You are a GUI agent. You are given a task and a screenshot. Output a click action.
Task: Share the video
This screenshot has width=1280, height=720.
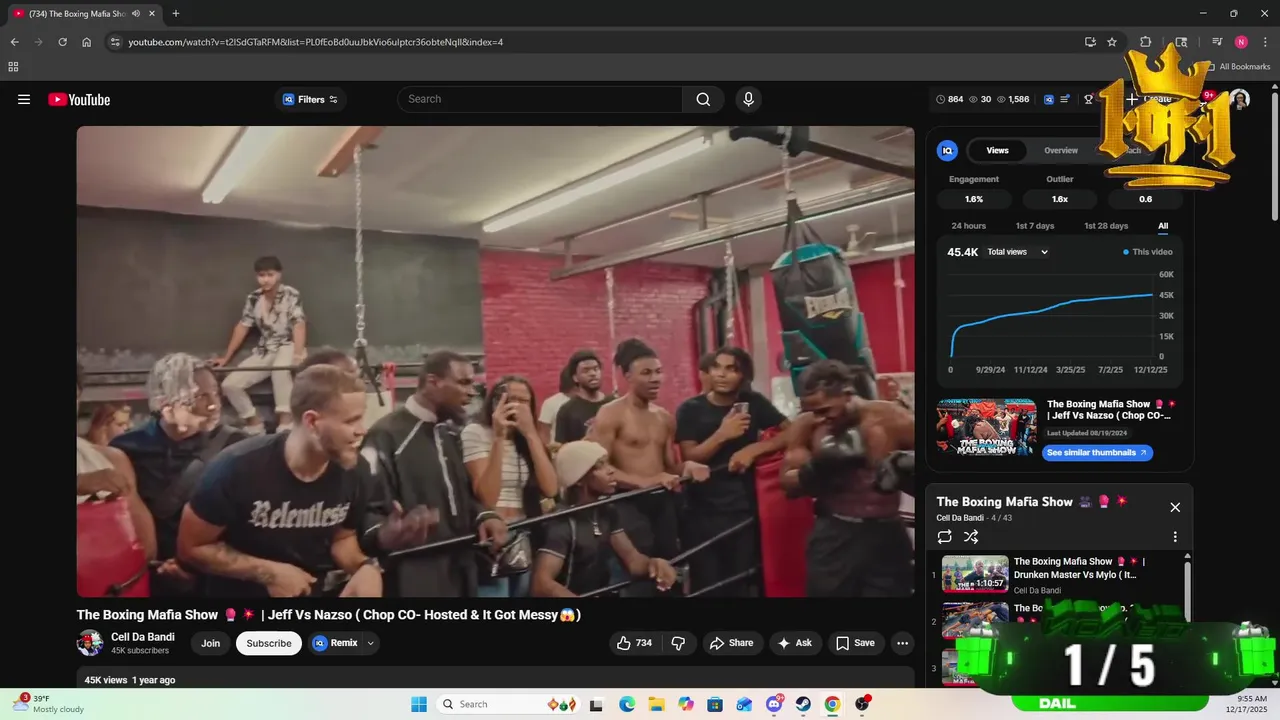730,643
